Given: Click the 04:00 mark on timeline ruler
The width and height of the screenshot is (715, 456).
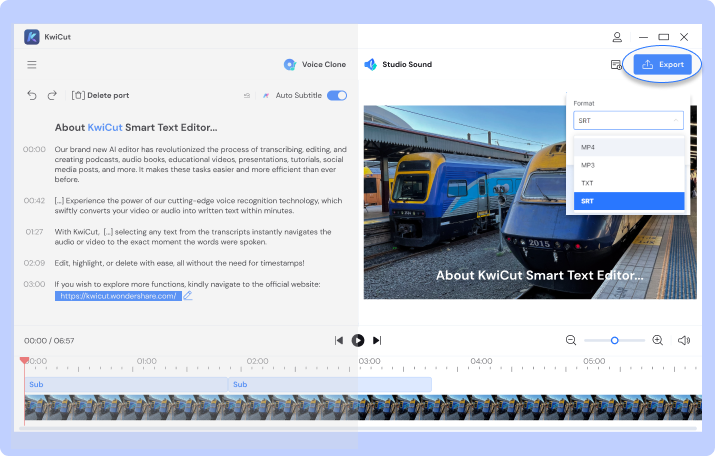Looking at the screenshot, I should [481, 361].
